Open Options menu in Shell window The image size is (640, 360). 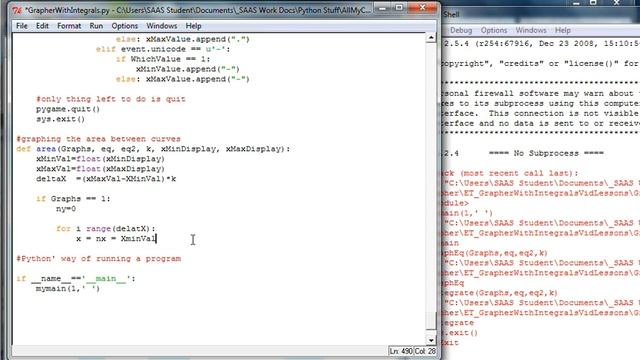pyautogui.click(x=493, y=31)
